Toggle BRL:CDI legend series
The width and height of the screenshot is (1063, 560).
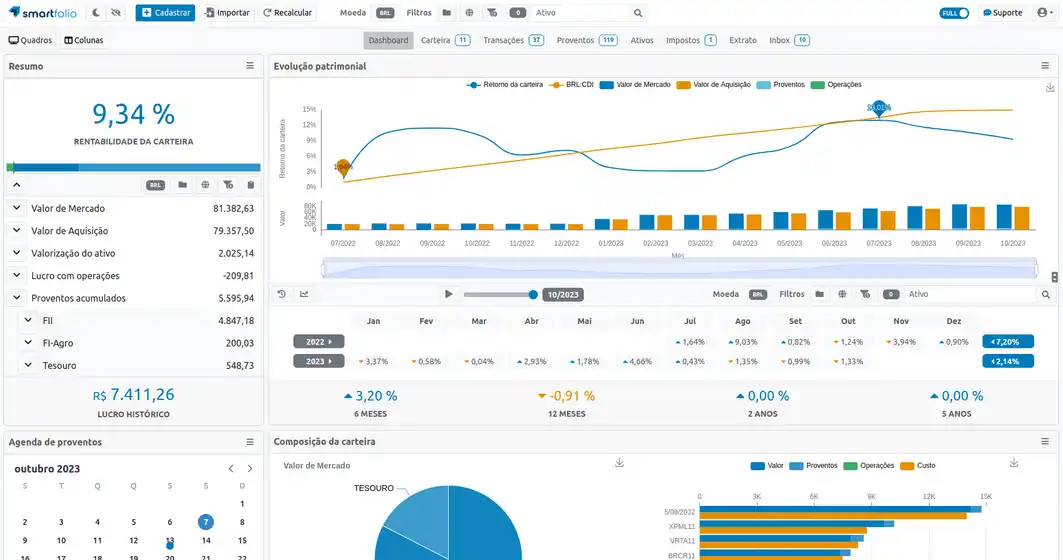tap(571, 85)
